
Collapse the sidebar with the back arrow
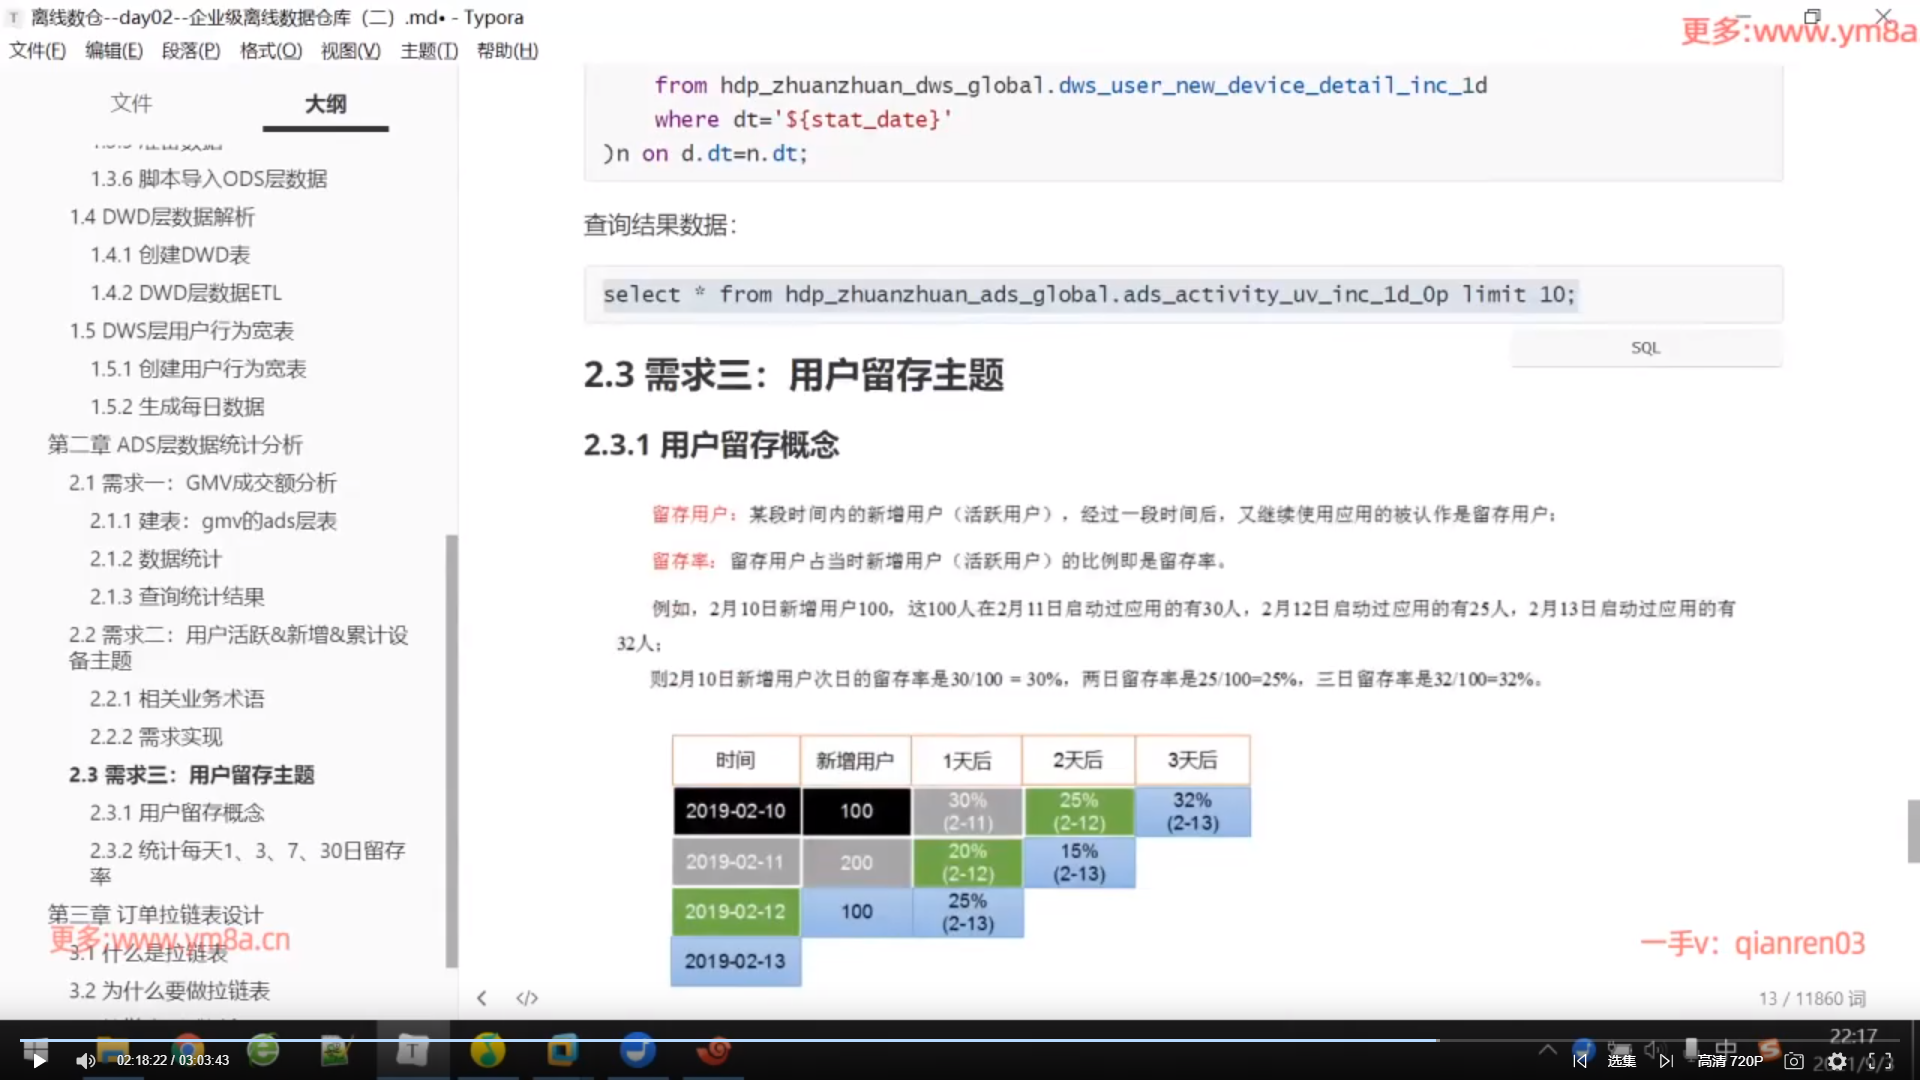[x=482, y=998]
